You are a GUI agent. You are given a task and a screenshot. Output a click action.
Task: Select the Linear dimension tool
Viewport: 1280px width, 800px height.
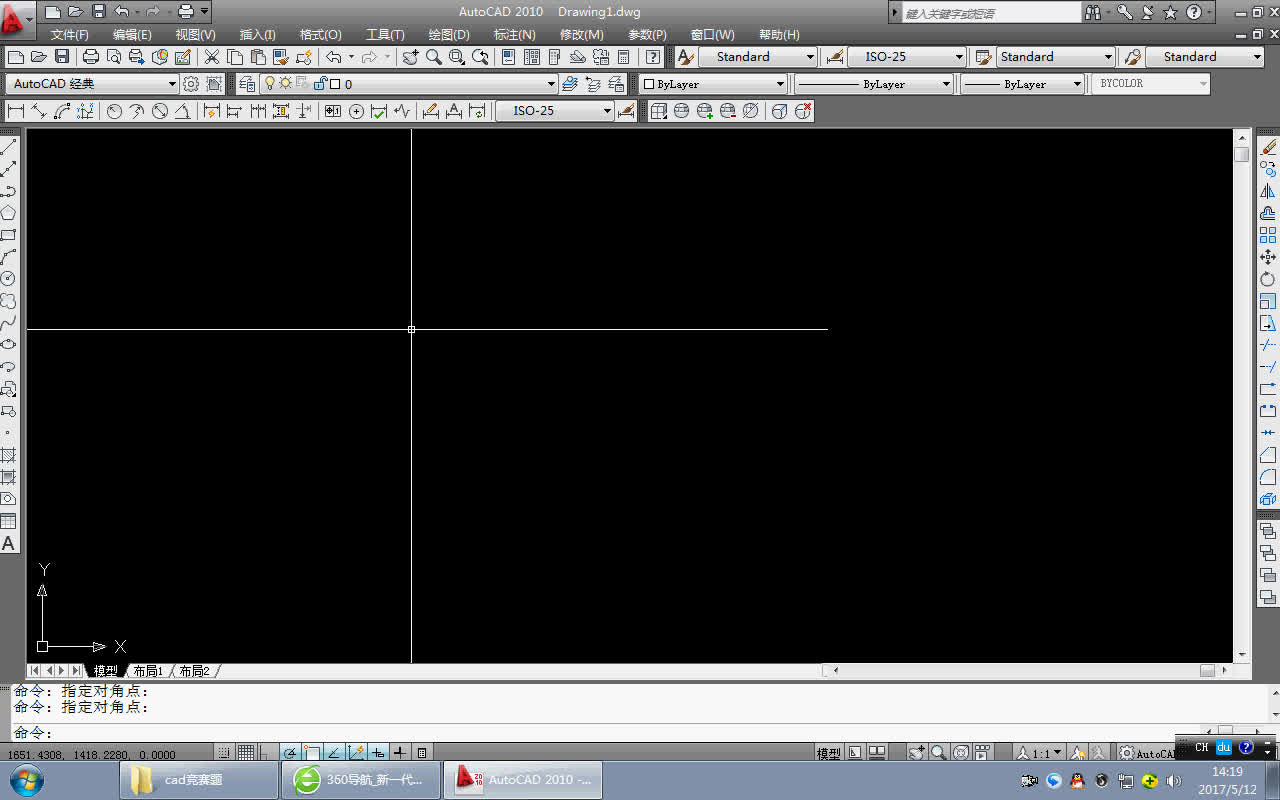[16, 111]
